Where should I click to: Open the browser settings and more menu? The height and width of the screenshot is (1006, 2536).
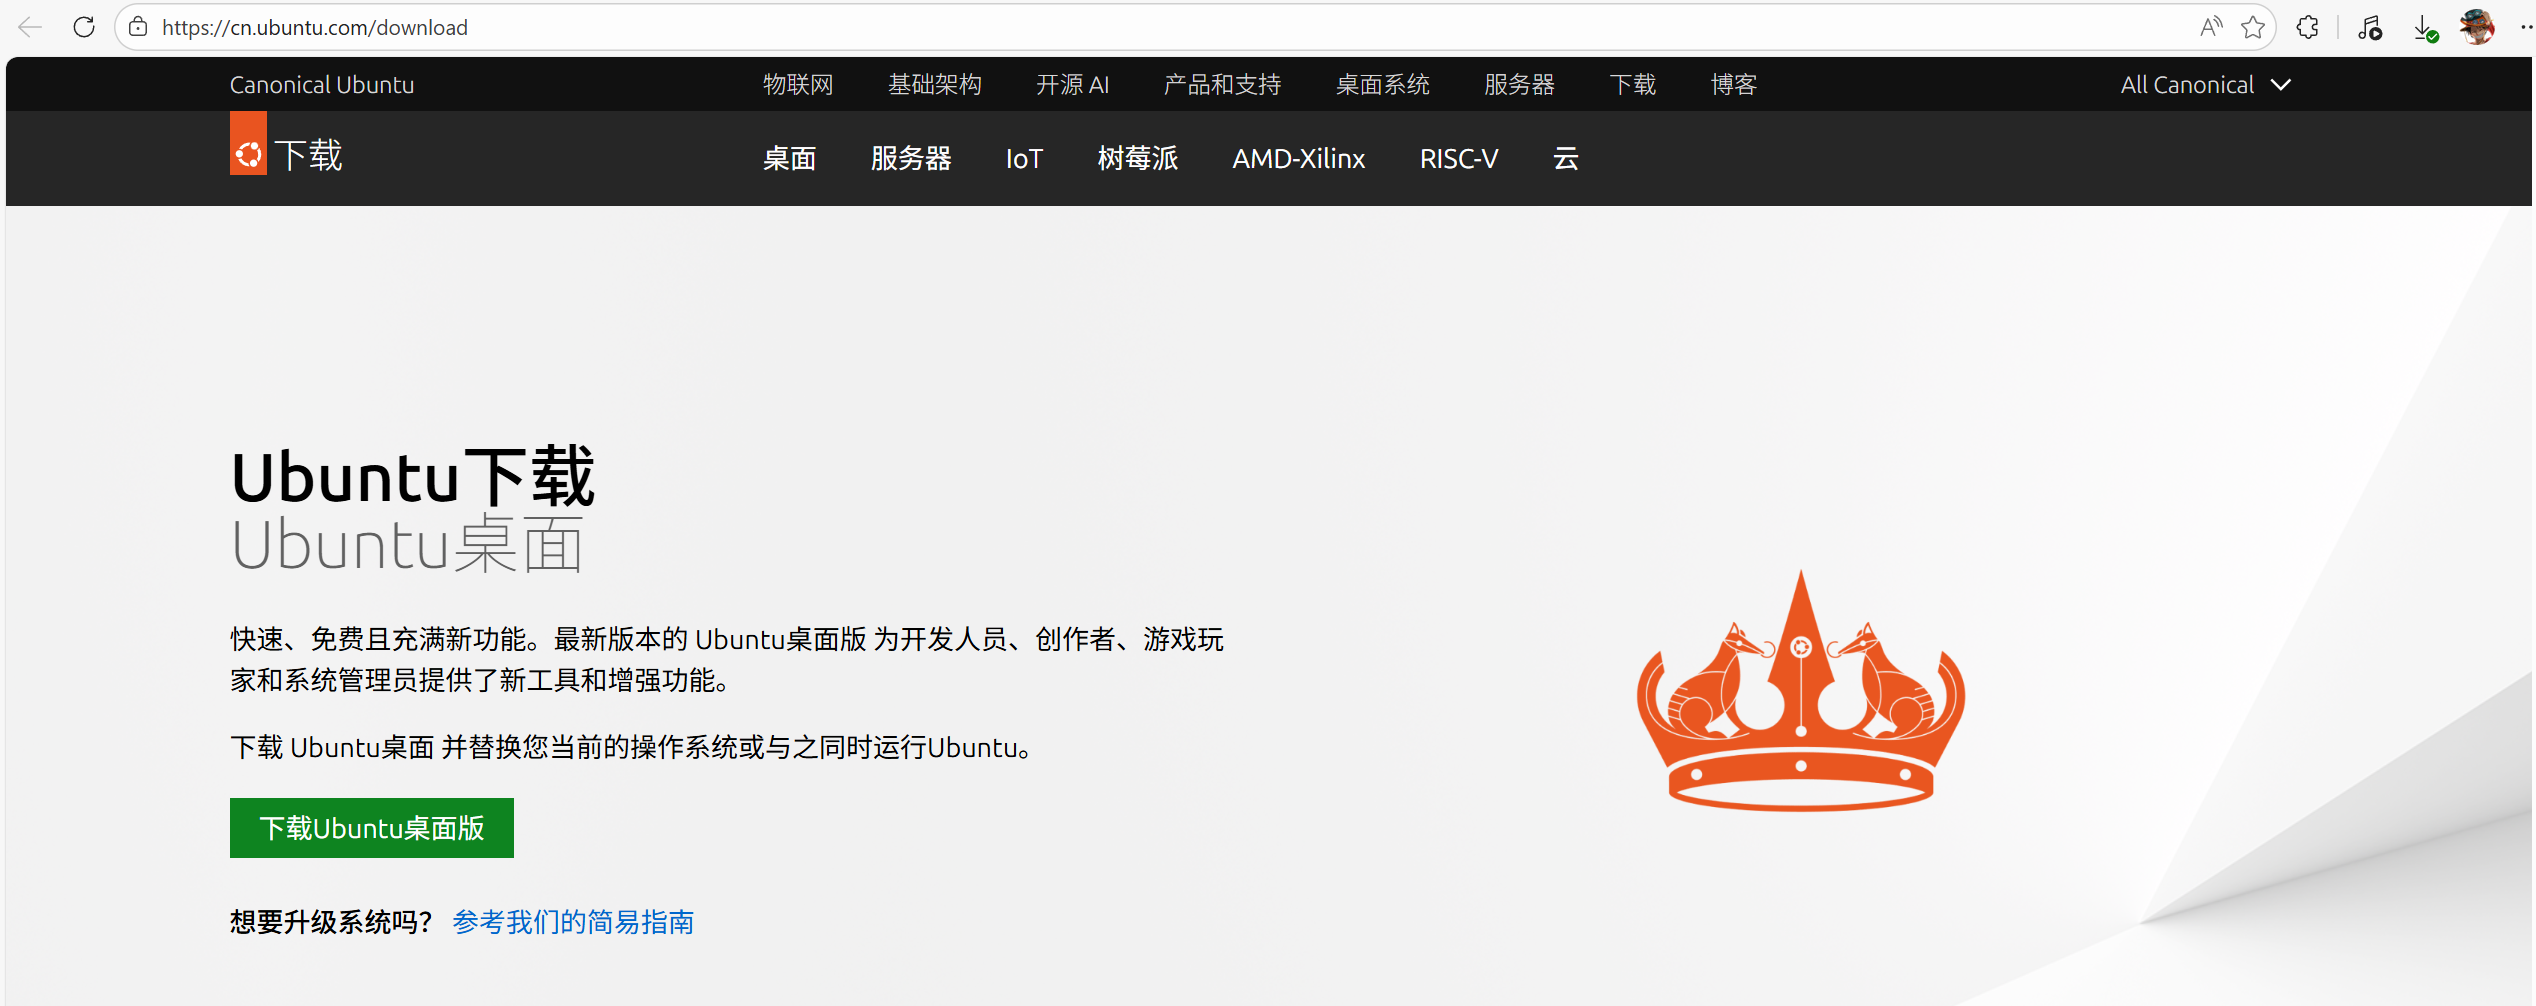[x=2525, y=27]
